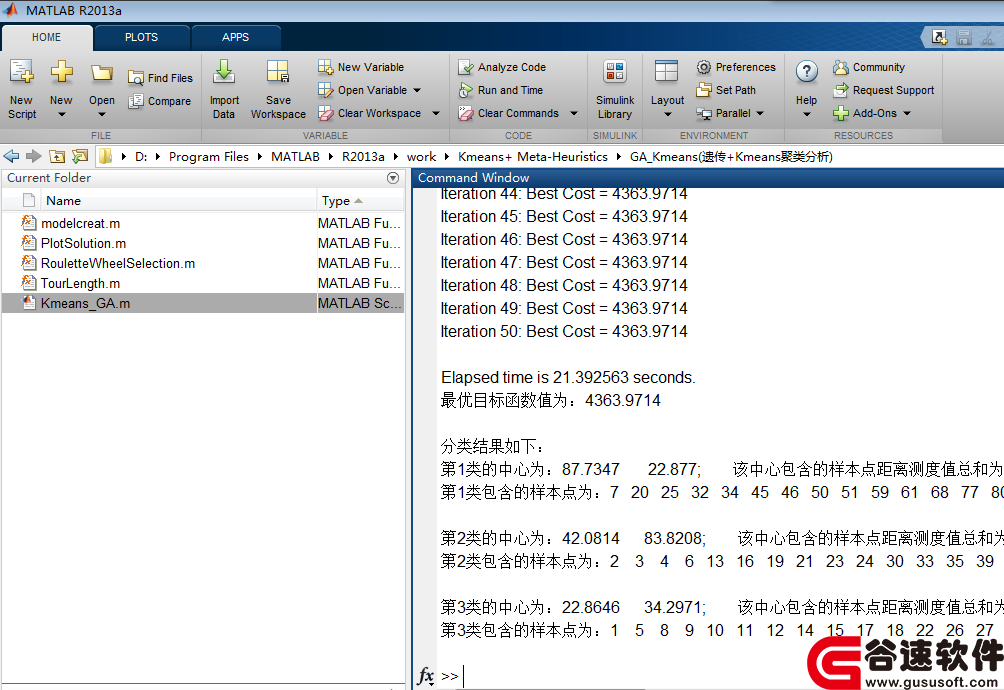
Task: Switch to the APPS tab
Action: pyautogui.click(x=236, y=37)
